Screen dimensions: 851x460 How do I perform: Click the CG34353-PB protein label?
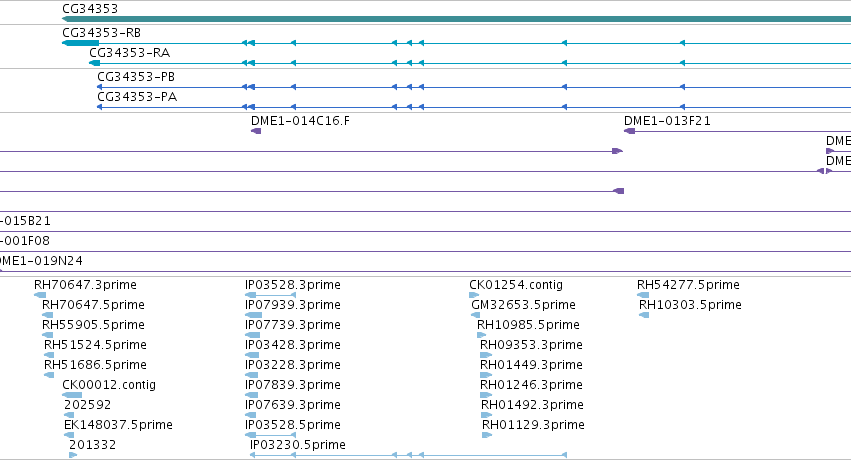click(x=136, y=76)
